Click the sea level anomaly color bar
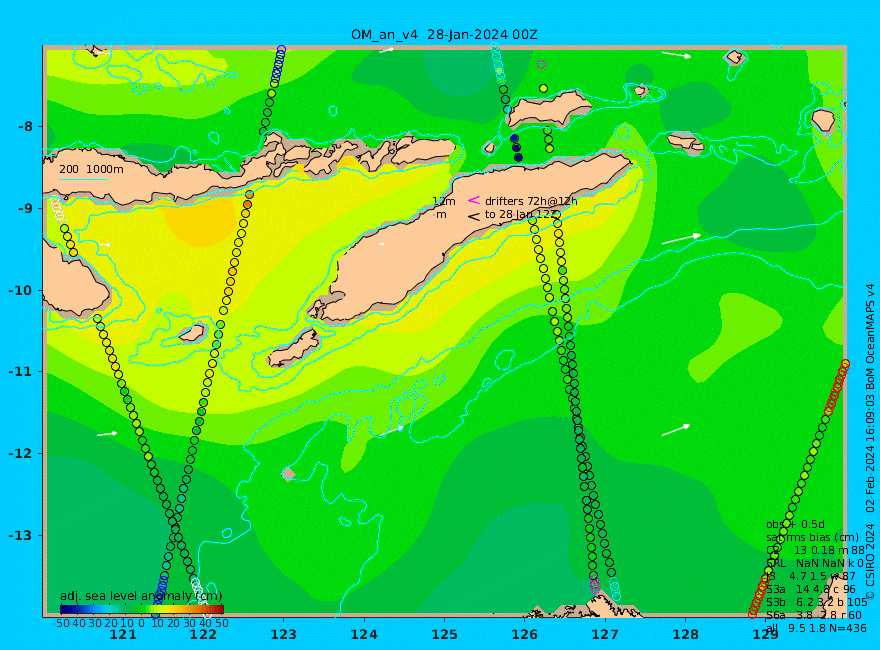Screen dimensions: 880x650 [x=142, y=609]
